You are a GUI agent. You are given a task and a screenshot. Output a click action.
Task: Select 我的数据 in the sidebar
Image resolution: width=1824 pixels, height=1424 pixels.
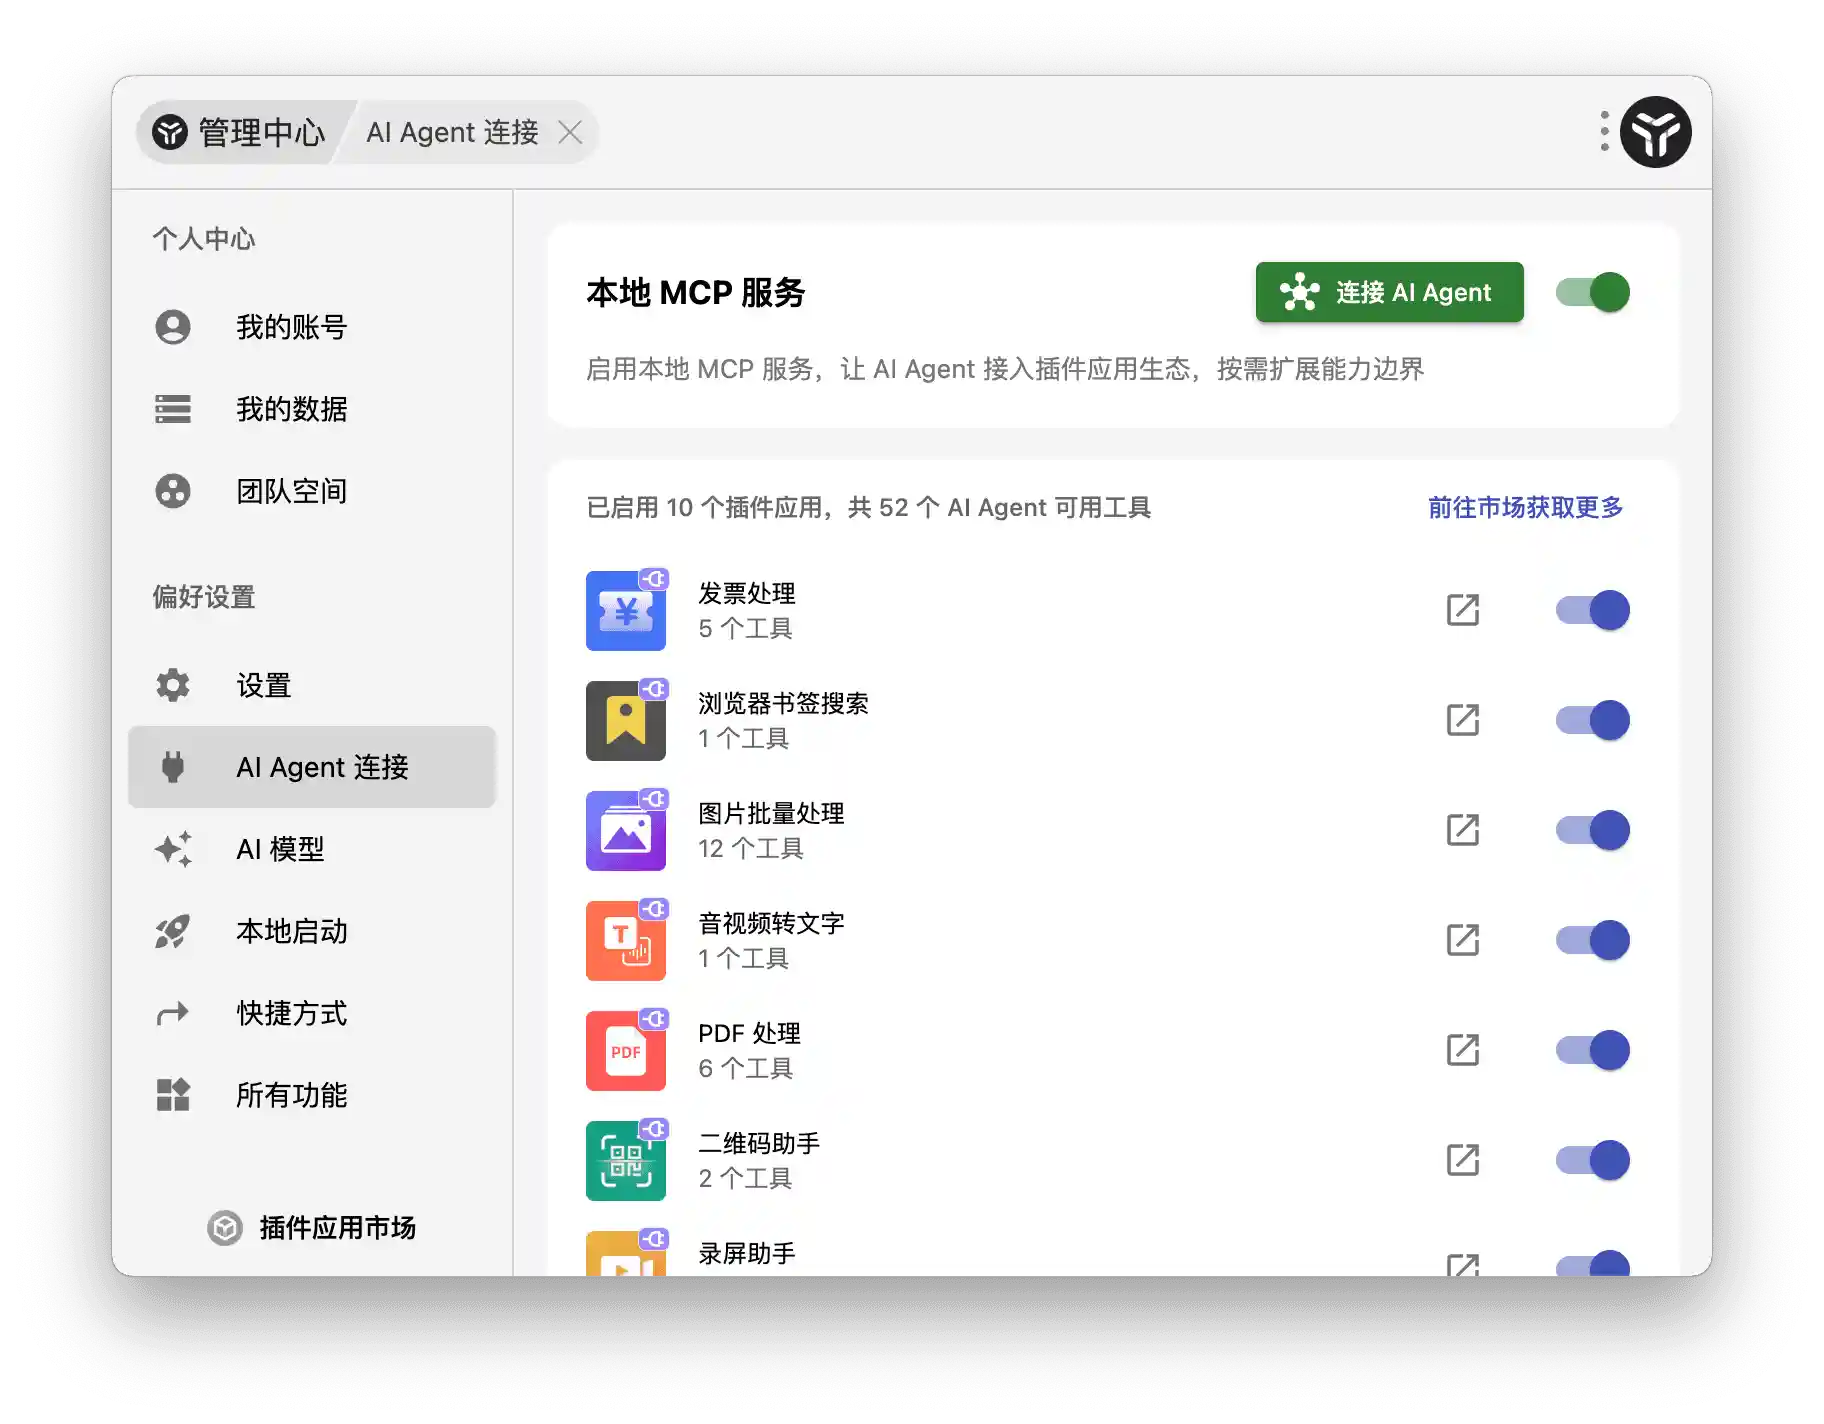click(x=290, y=409)
